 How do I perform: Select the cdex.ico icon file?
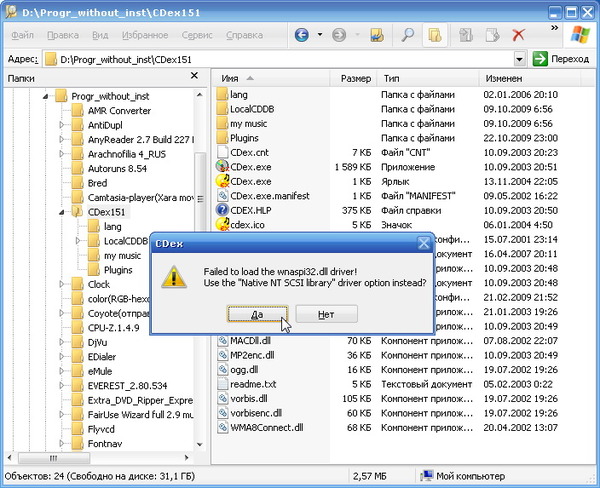pyautogui.click(x=222, y=225)
